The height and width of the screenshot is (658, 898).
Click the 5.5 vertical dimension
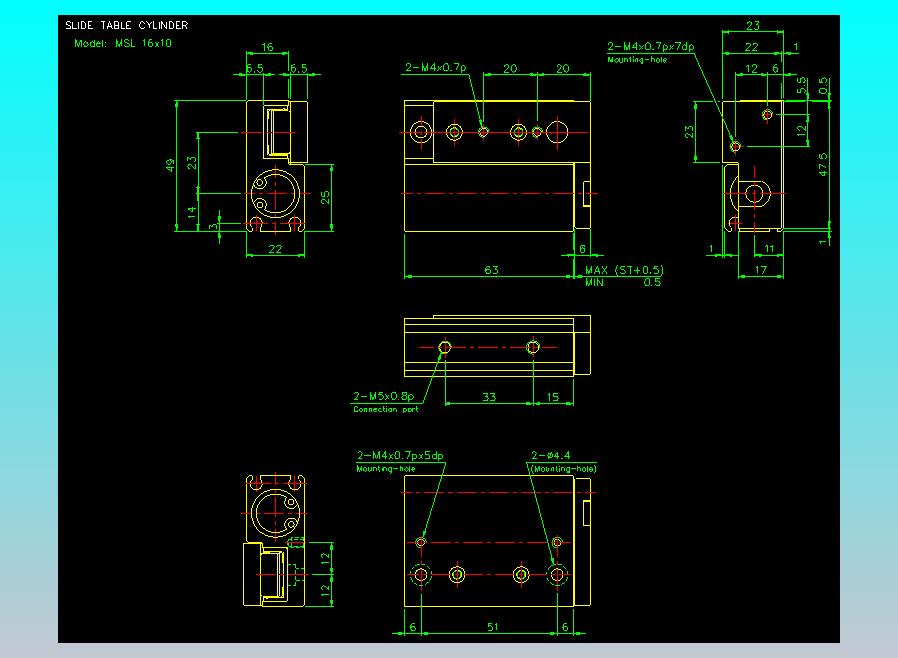tap(802, 85)
